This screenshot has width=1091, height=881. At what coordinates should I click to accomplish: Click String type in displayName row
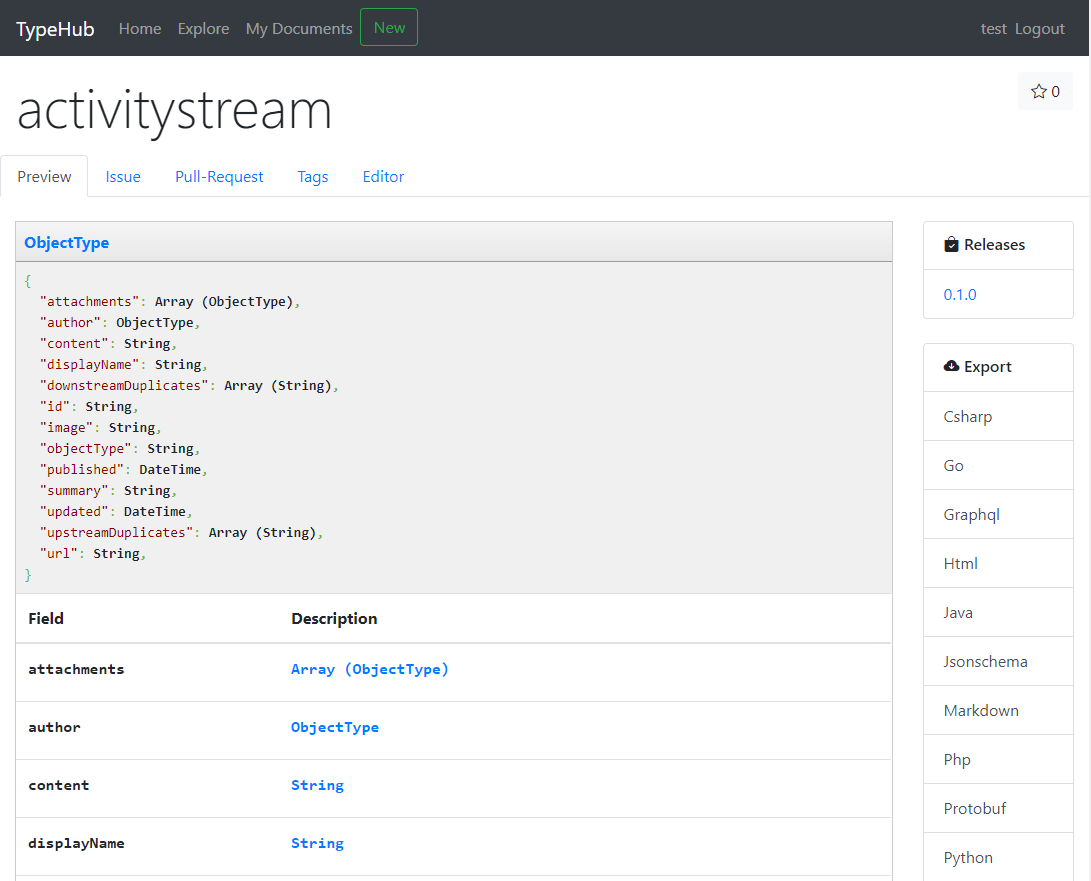(x=317, y=843)
